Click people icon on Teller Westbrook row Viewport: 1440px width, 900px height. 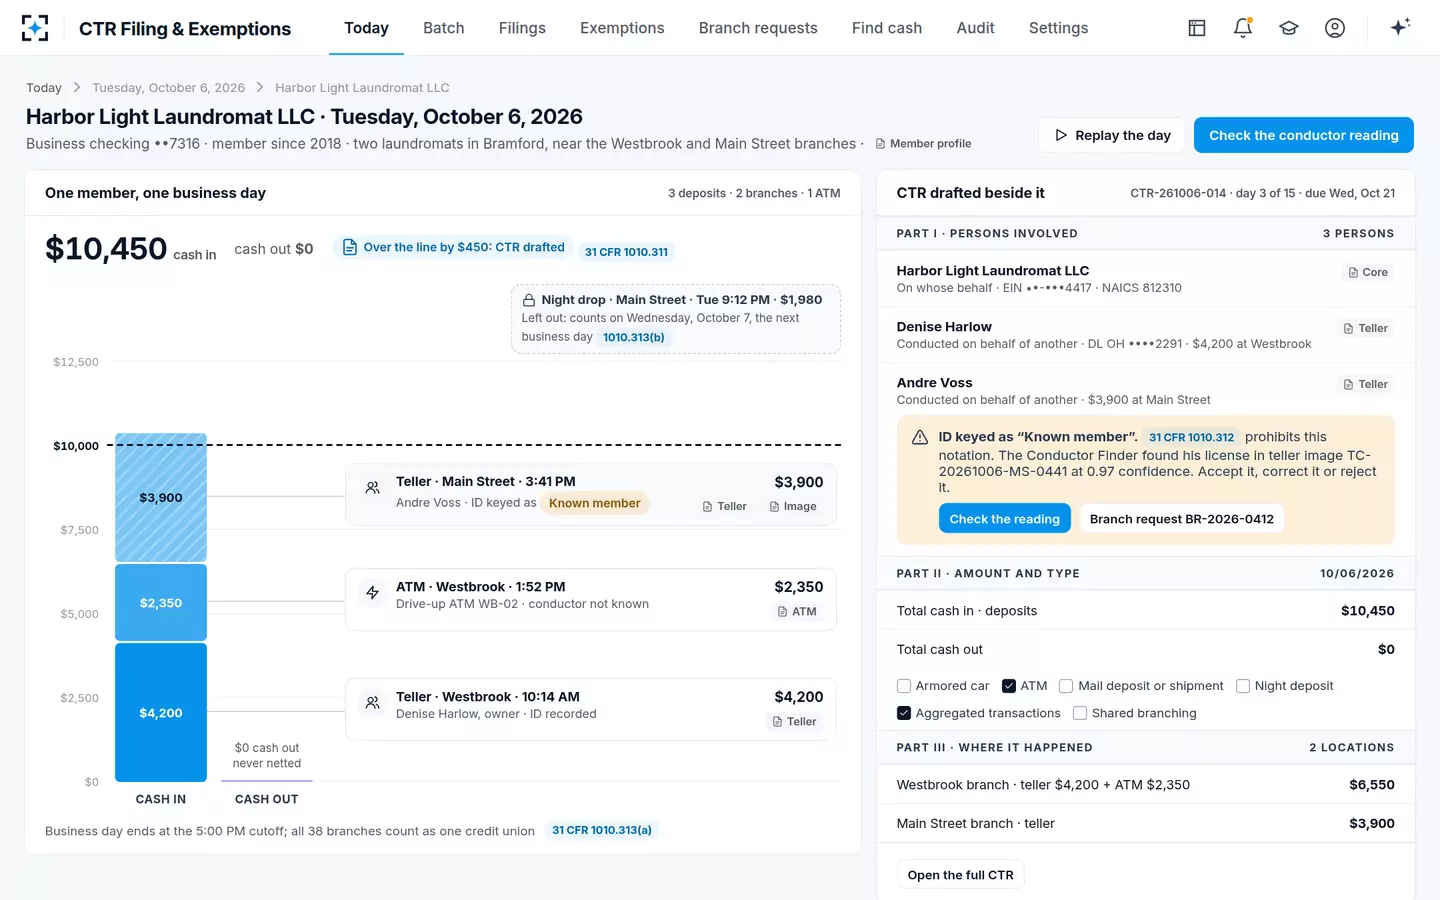coord(372,703)
